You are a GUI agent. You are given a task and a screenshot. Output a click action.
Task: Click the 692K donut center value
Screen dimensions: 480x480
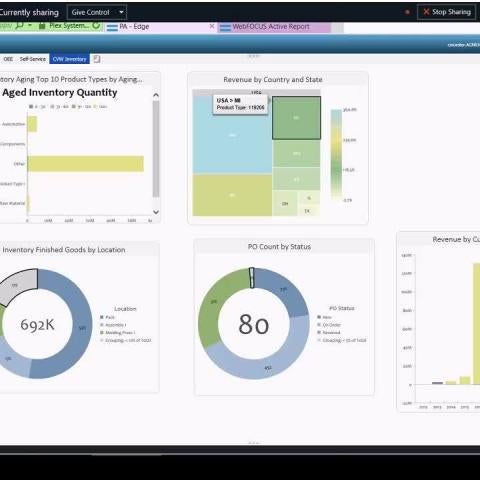tap(37, 324)
